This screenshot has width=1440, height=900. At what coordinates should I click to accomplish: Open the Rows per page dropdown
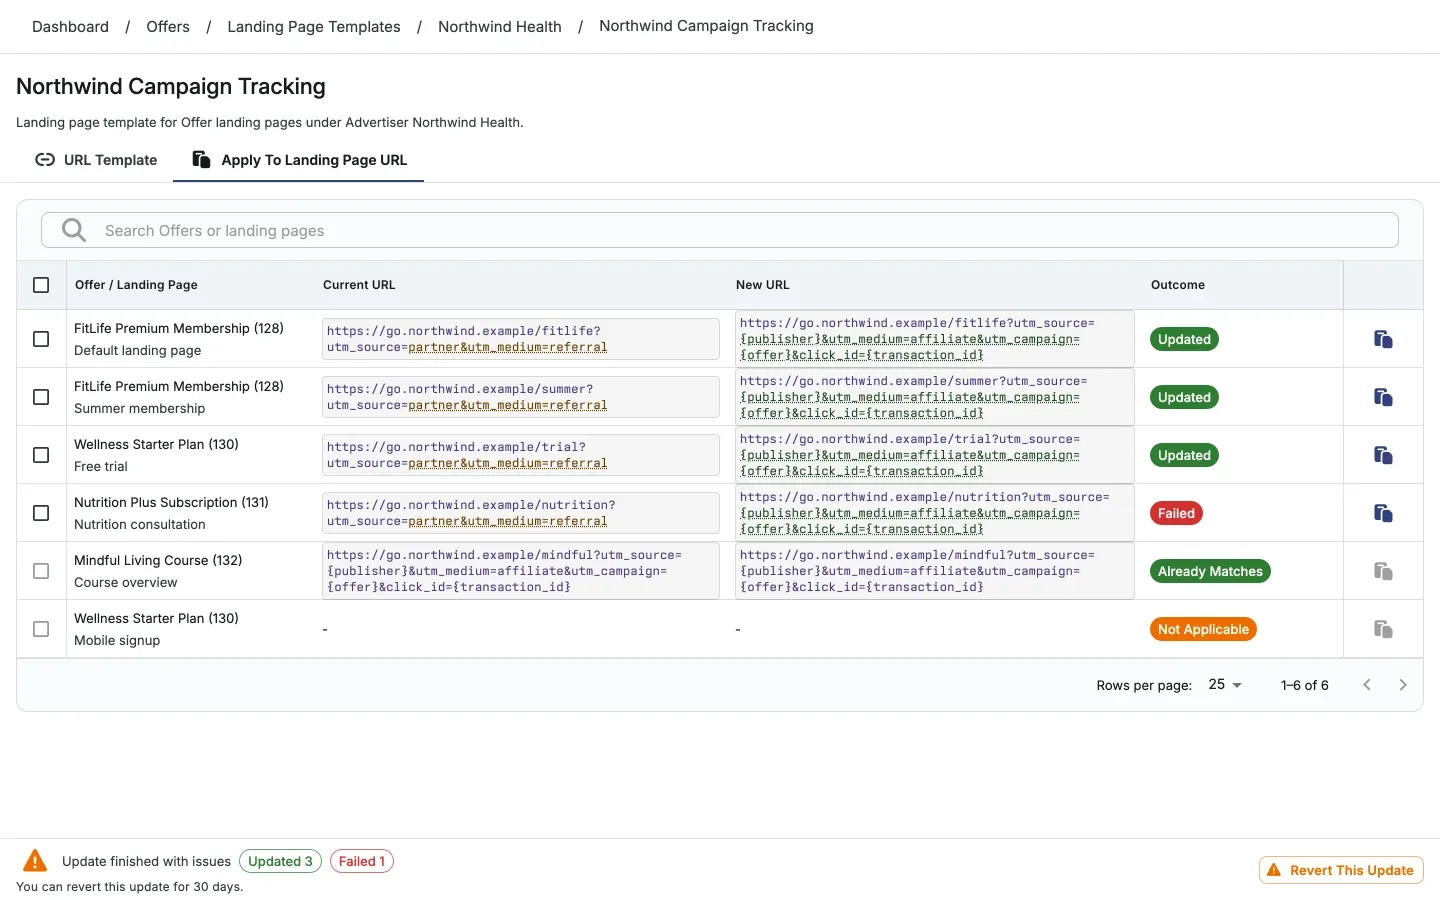tap(1225, 685)
